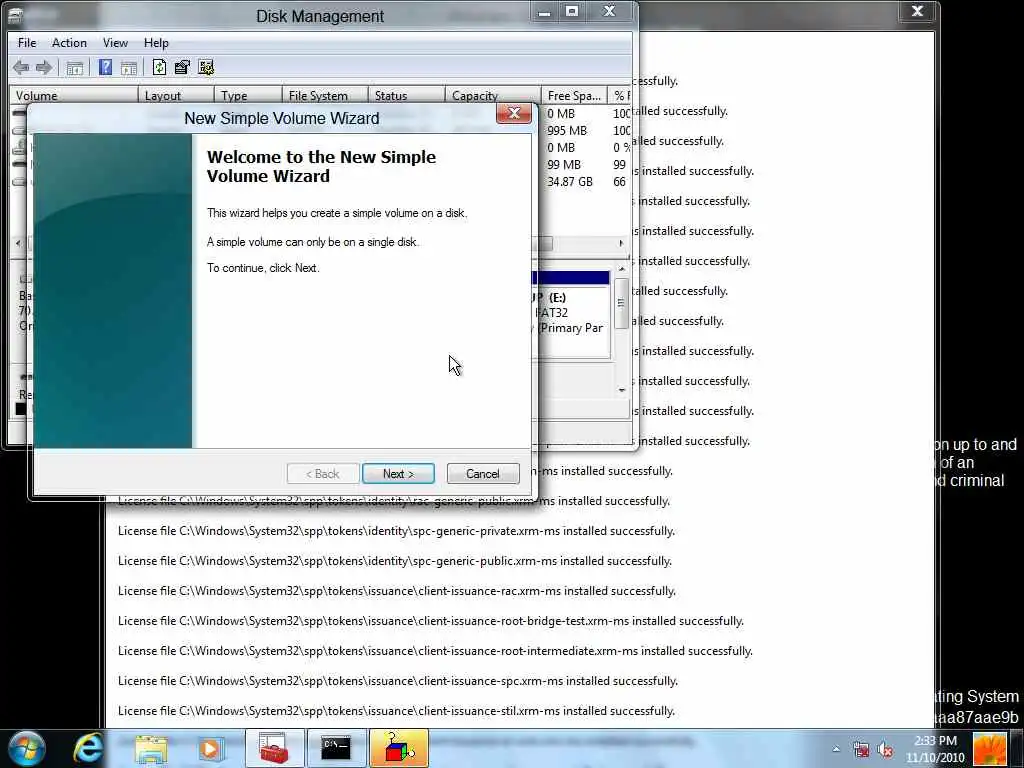Click the client-issuance-spc.xrm-ms license line
The image size is (1024, 768).
398,680
